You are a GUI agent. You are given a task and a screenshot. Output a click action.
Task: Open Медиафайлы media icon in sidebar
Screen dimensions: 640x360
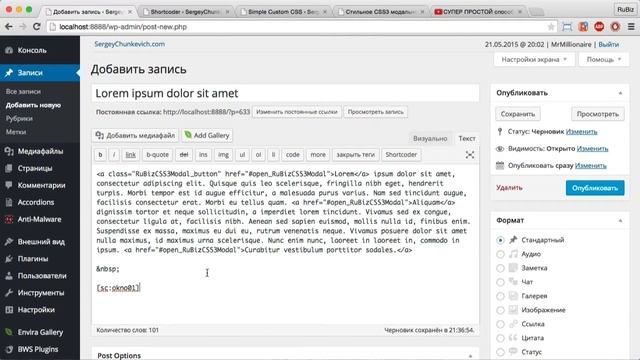point(9,151)
